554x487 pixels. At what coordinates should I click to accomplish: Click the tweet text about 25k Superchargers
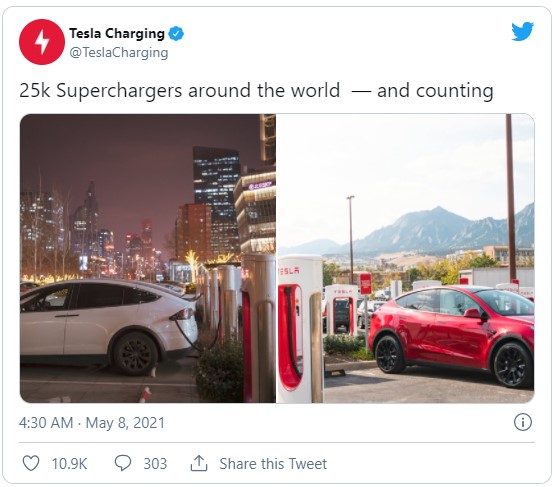coord(256,90)
